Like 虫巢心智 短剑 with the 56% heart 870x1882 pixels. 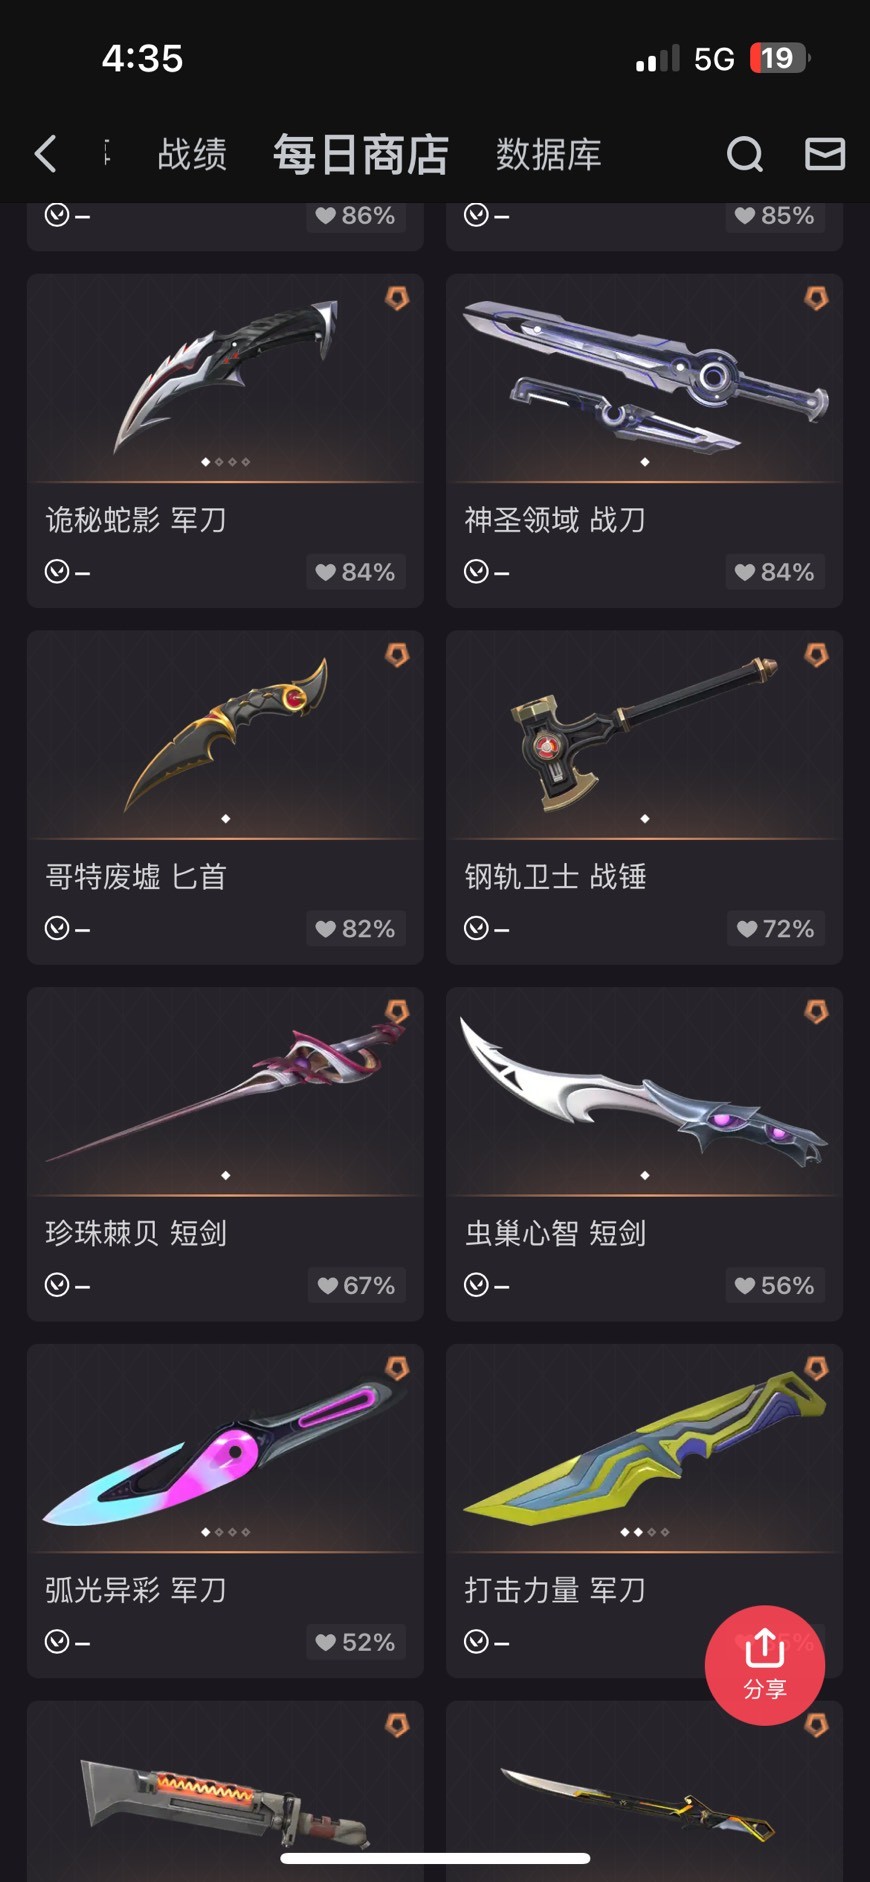pos(775,1285)
